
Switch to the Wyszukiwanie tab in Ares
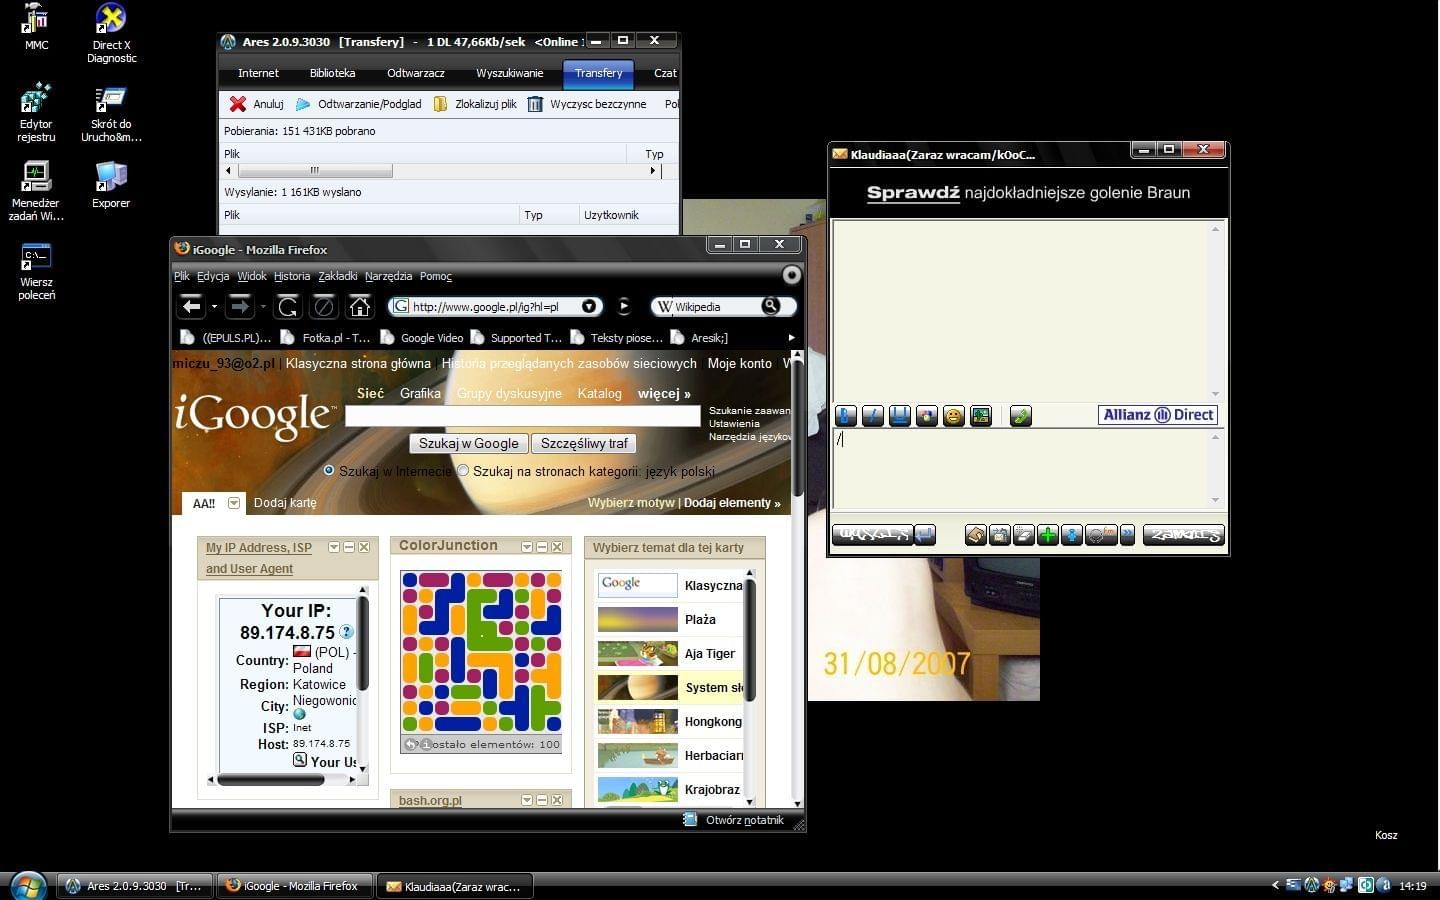point(509,73)
